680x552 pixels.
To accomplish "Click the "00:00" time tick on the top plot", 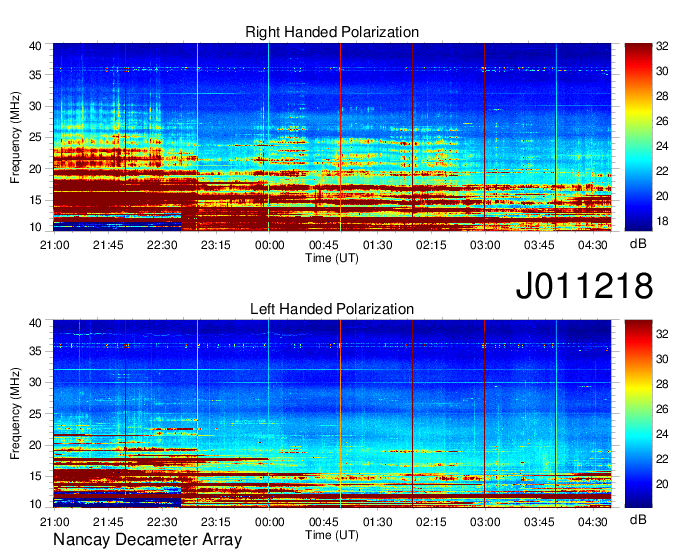I will click(x=269, y=245).
